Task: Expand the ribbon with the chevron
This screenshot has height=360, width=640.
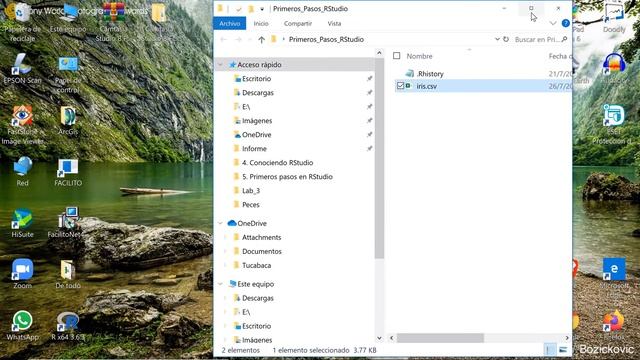Action: 553,23
